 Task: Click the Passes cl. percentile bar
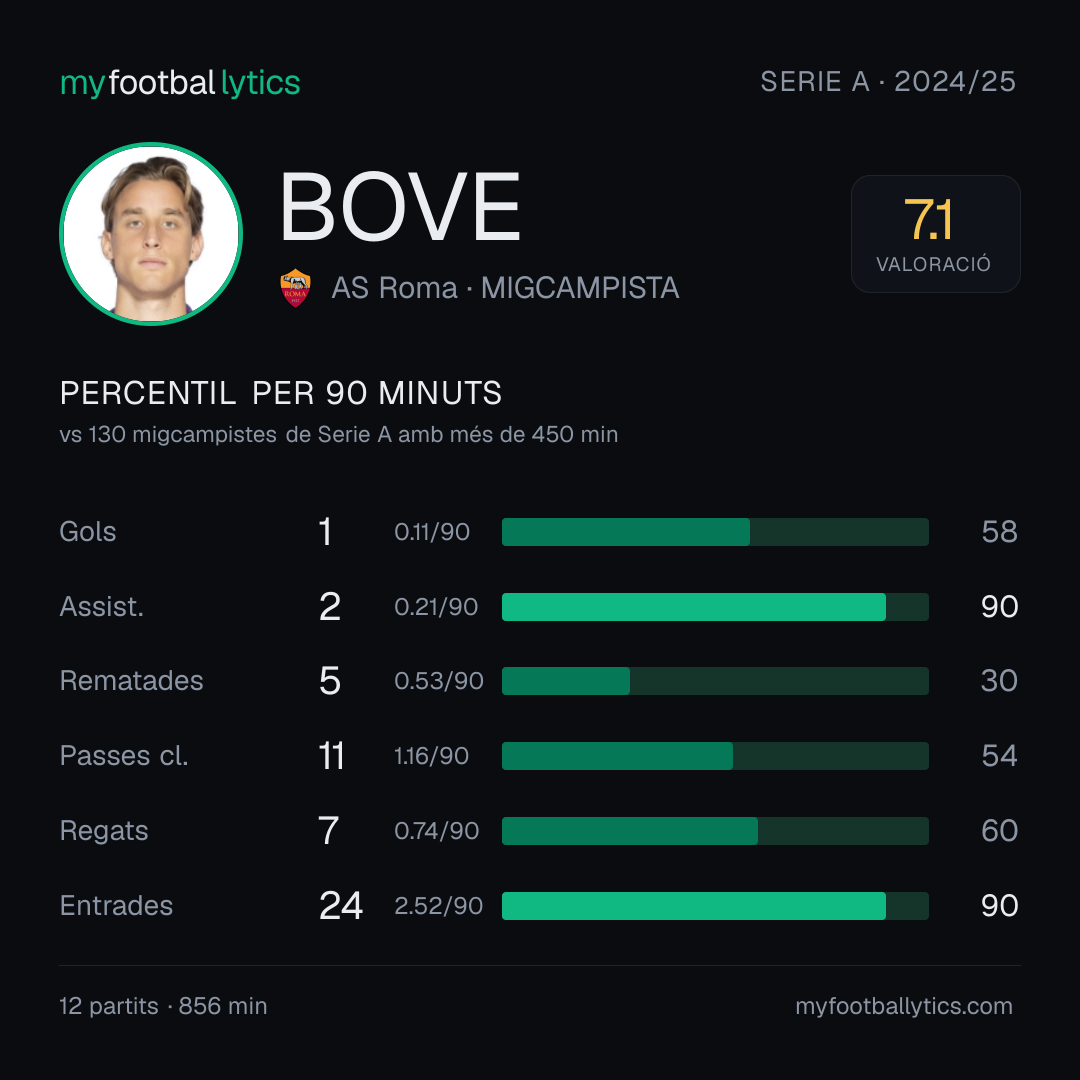click(715, 756)
